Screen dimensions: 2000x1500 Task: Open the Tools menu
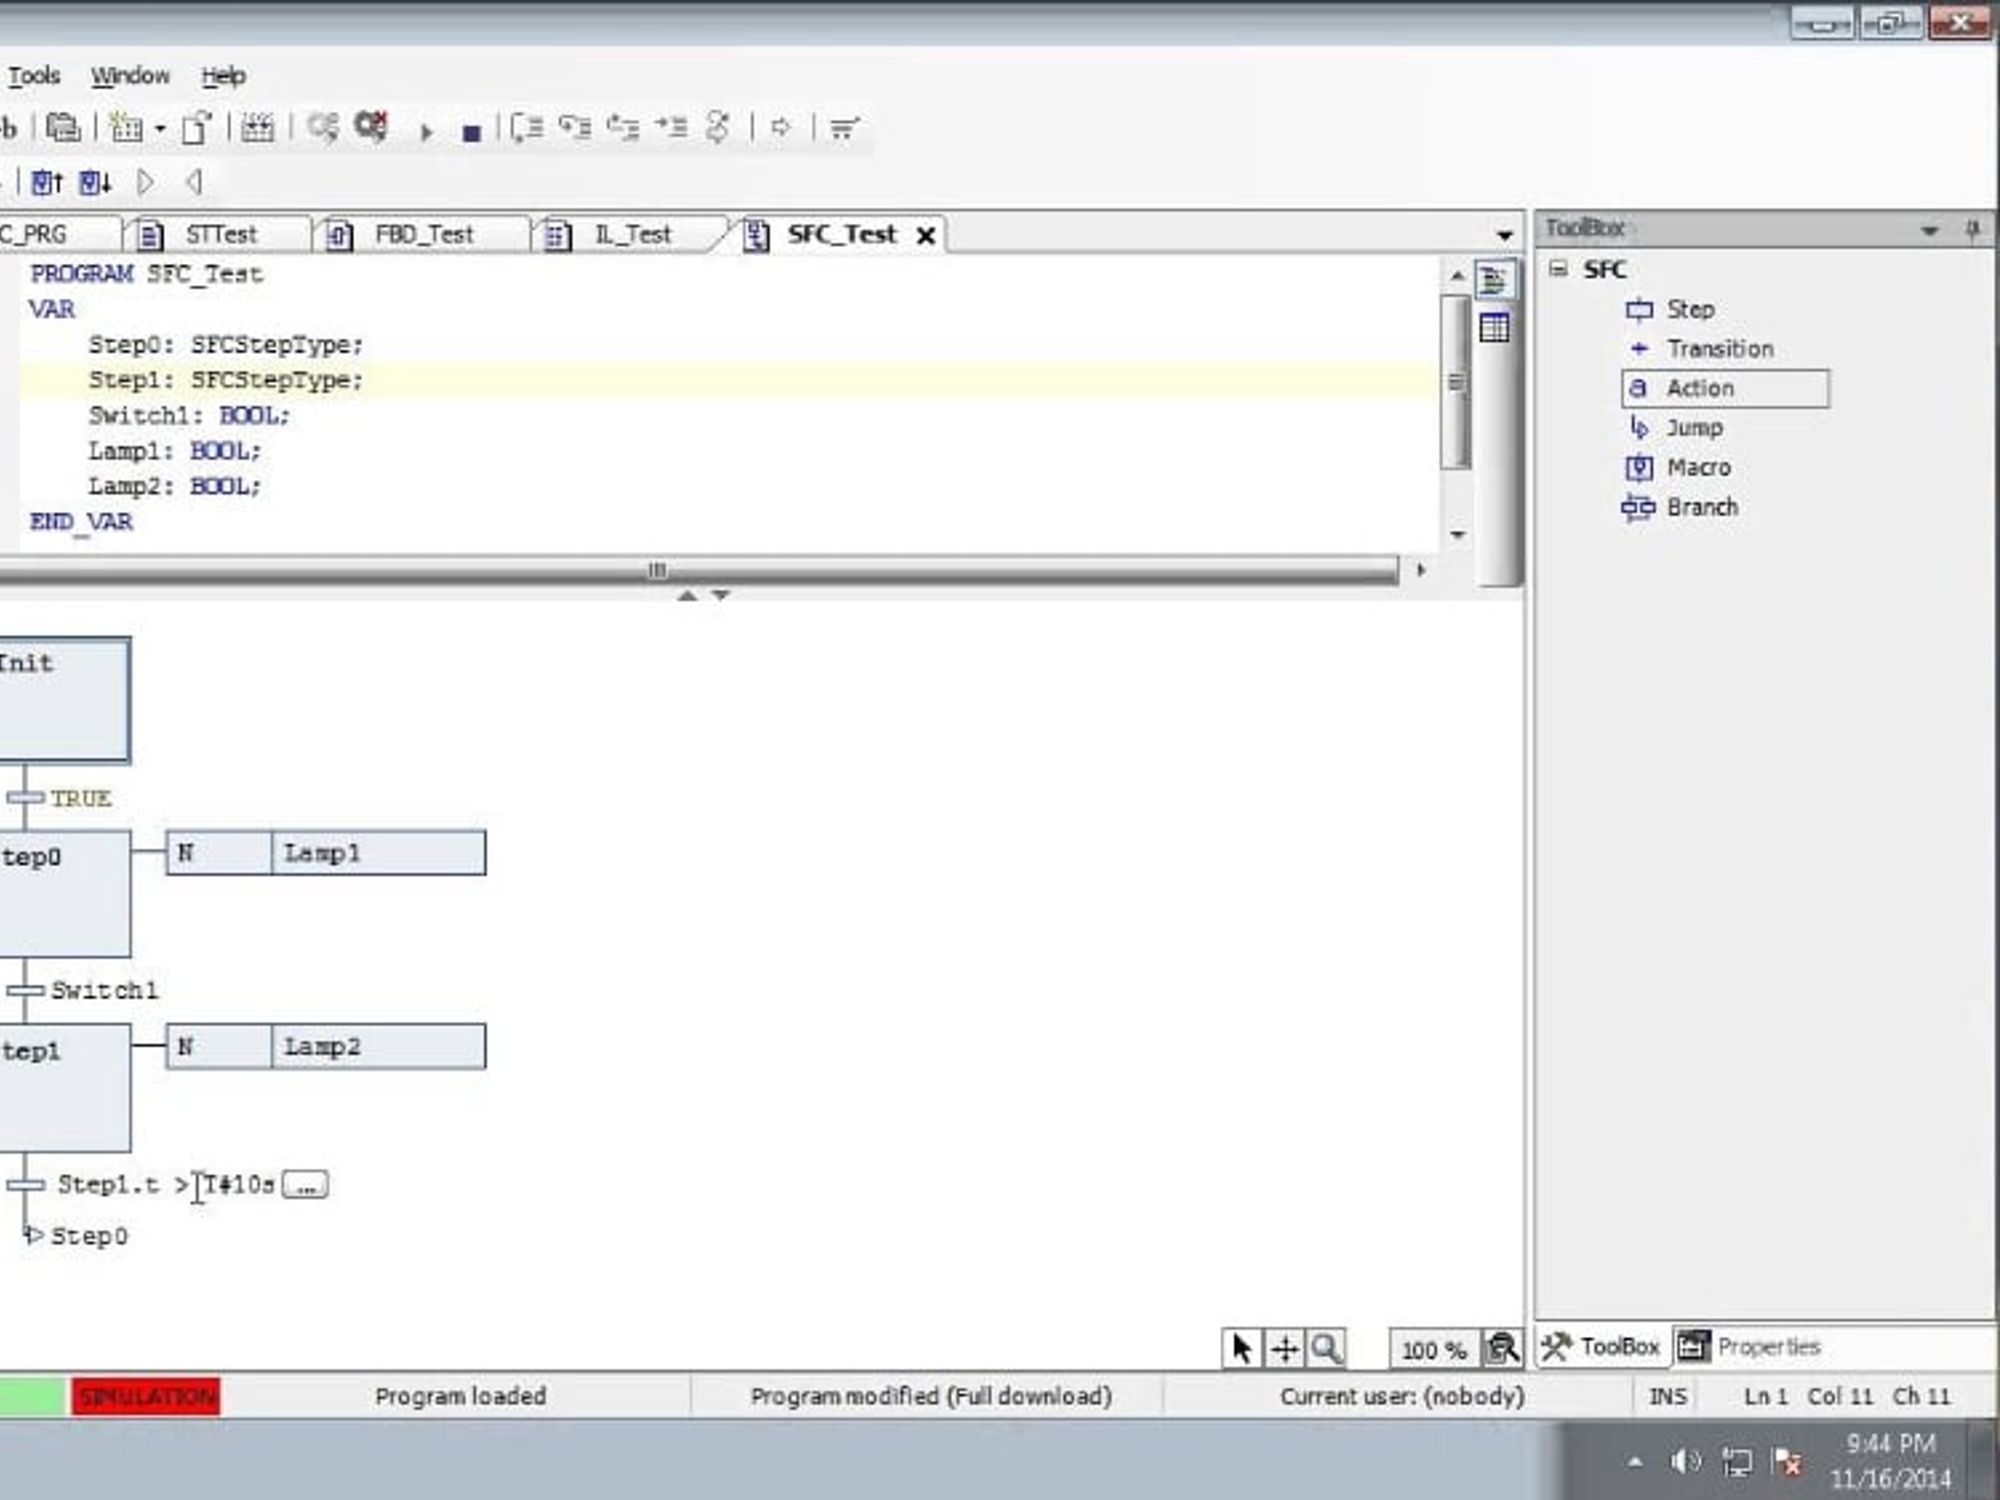click(x=34, y=76)
